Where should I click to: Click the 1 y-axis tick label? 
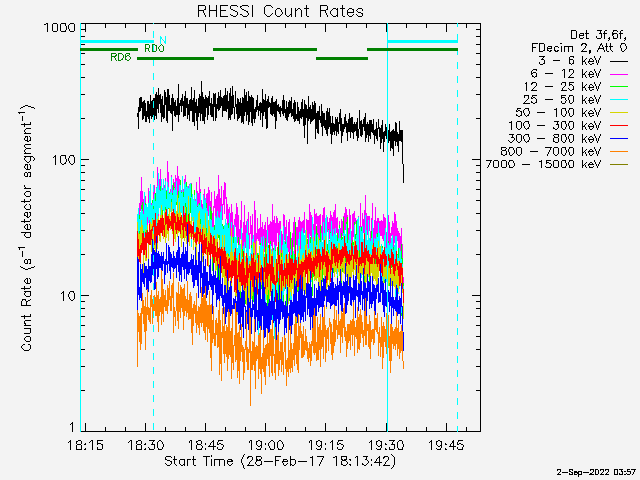72,427
